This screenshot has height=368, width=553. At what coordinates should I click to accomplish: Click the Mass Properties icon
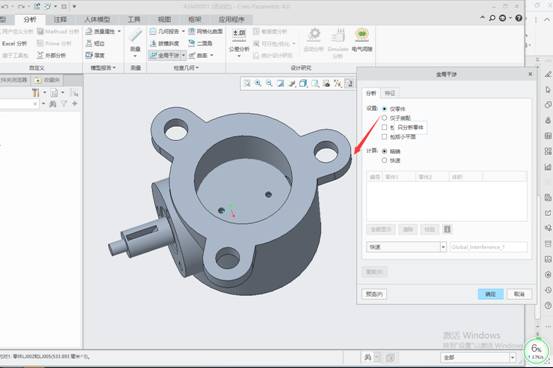[89, 31]
